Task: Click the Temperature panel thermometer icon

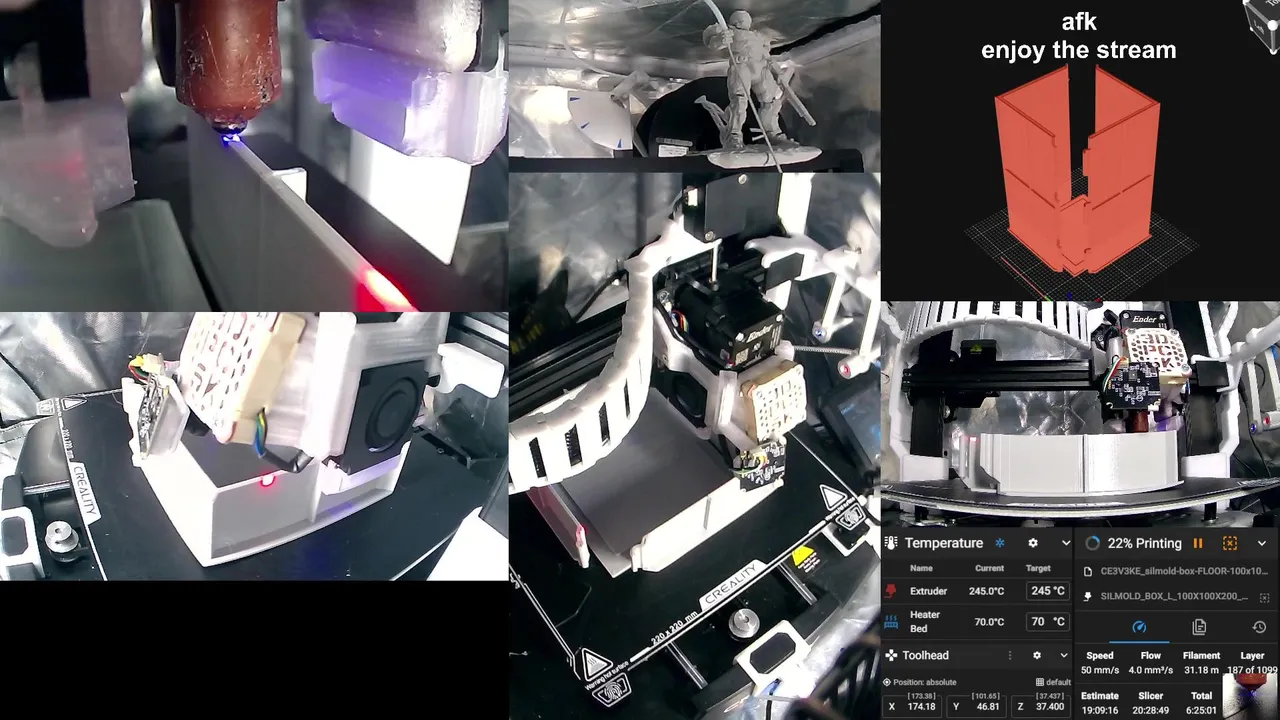Action: [x=891, y=543]
